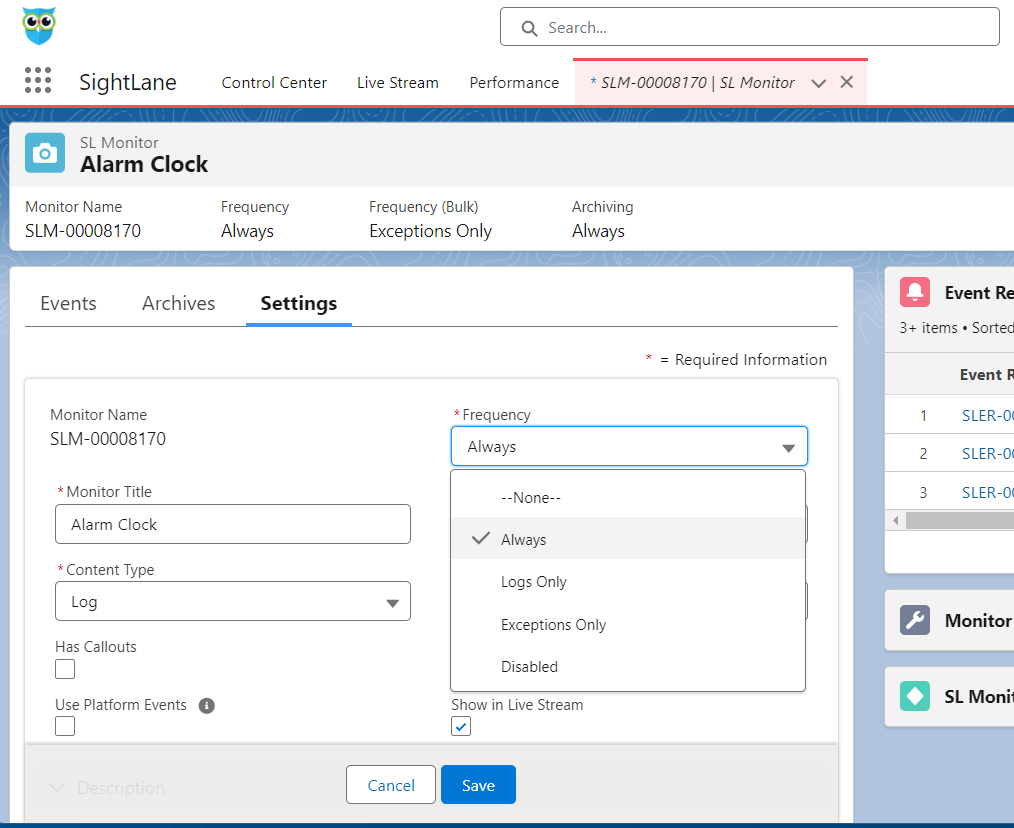Select Exceptions Only frequency option
Screen dimensions: 1014x828
(628, 624)
